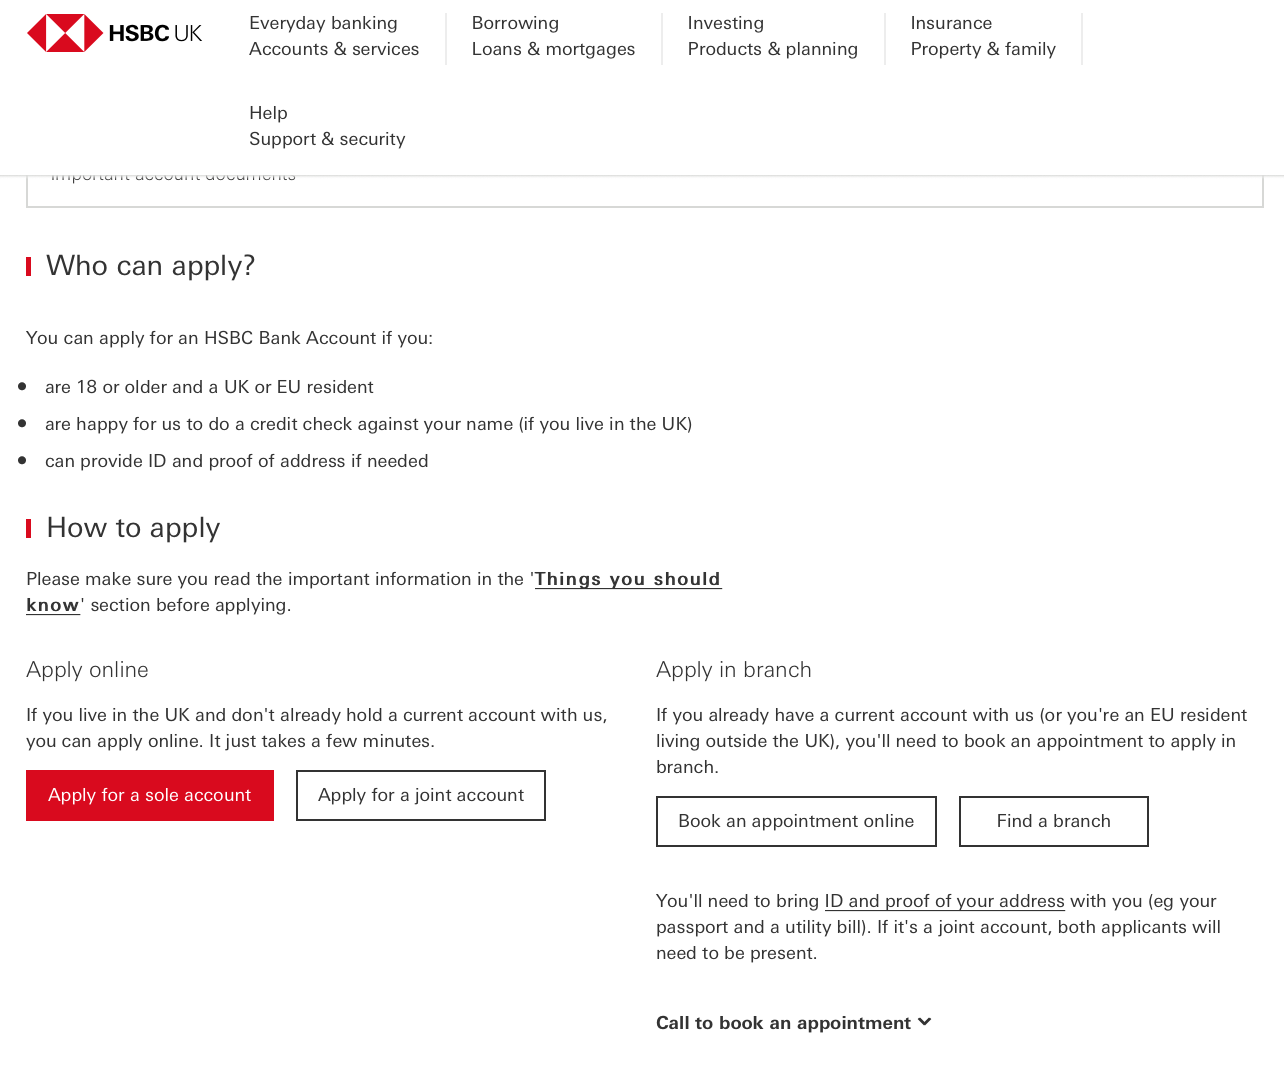Click the 'Who can apply?' heading
Screen dimensions: 1284x1066
click(151, 266)
